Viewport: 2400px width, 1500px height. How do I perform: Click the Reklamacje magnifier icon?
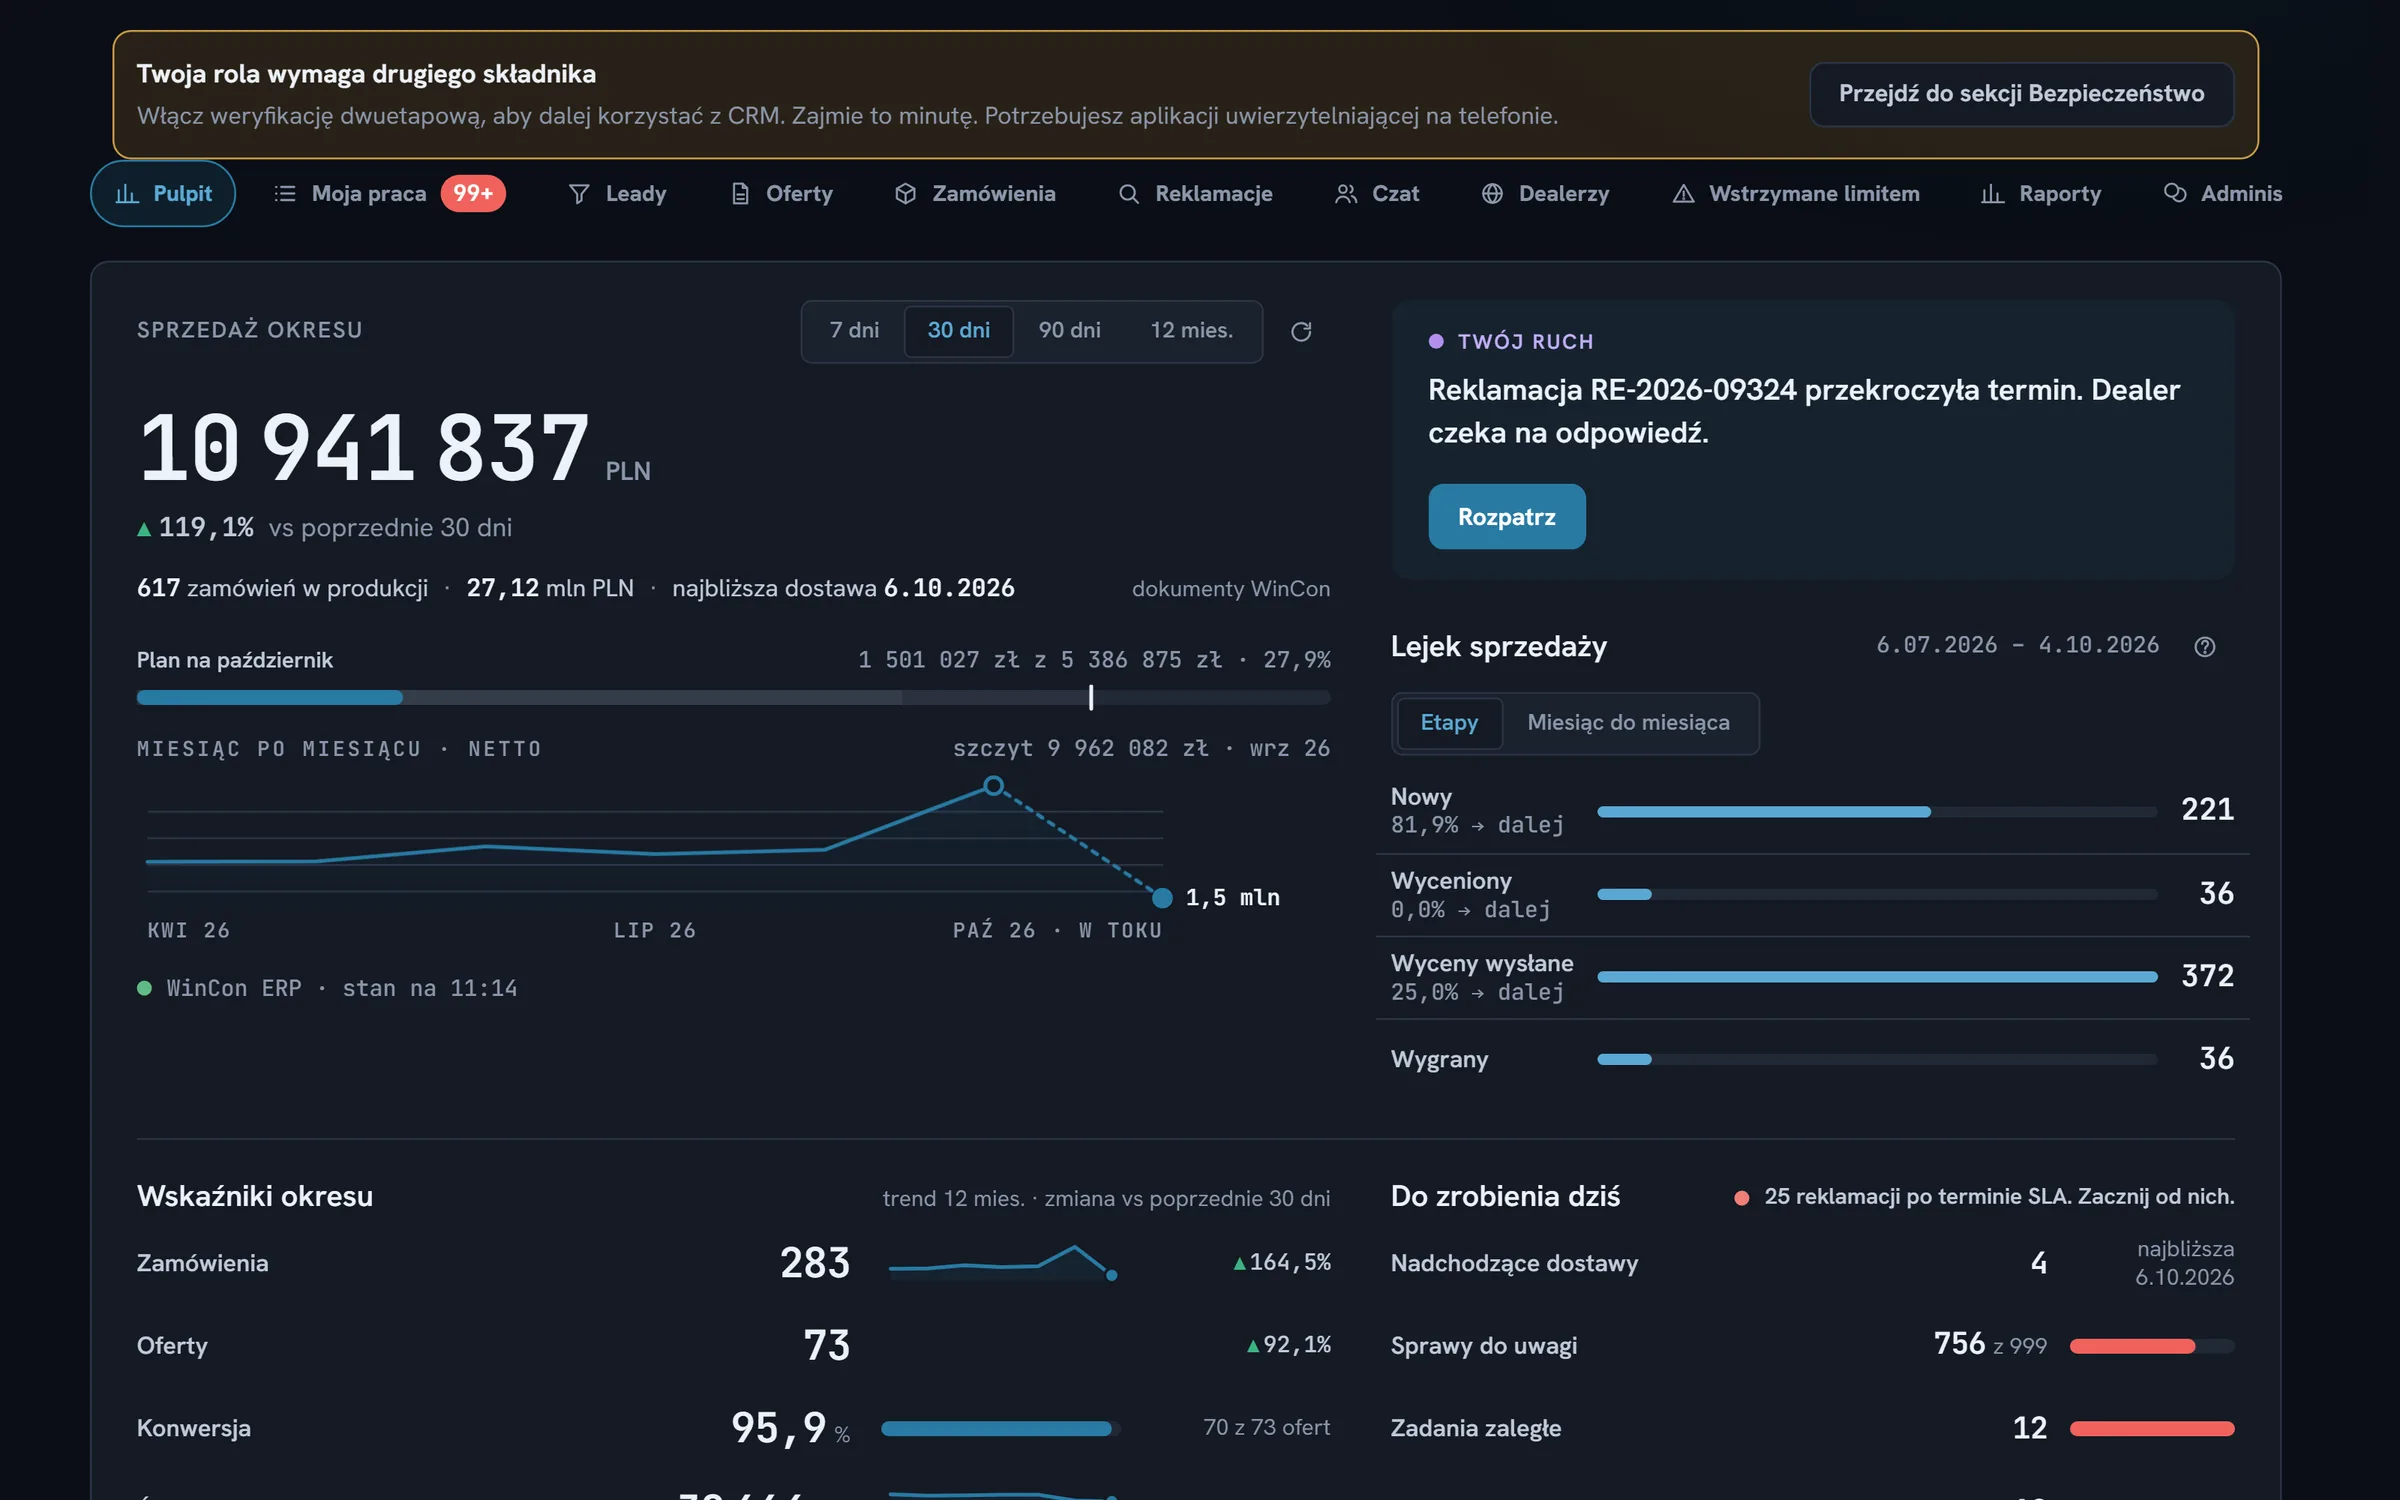point(1128,194)
